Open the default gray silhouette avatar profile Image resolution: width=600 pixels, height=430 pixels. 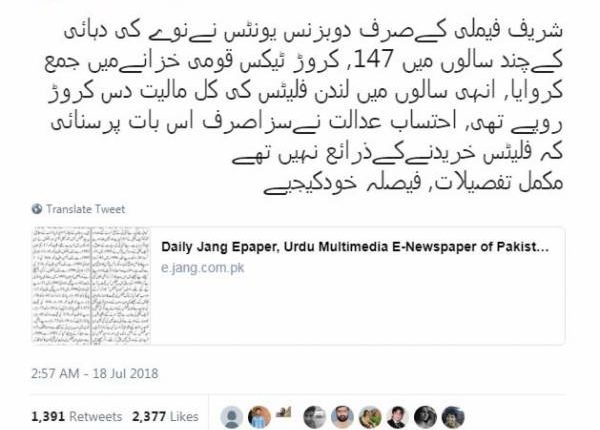[x=232, y=417]
